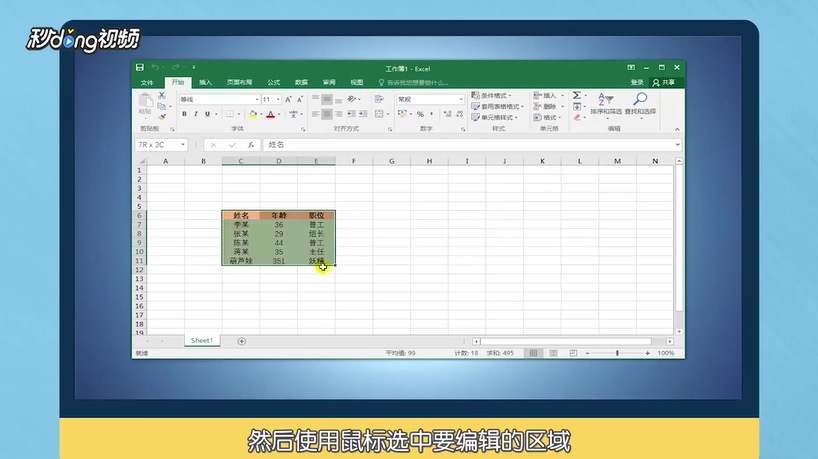This screenshot has height=459, width=818.
Task: Toggle top align in alignment group
Action: (316, 99)
